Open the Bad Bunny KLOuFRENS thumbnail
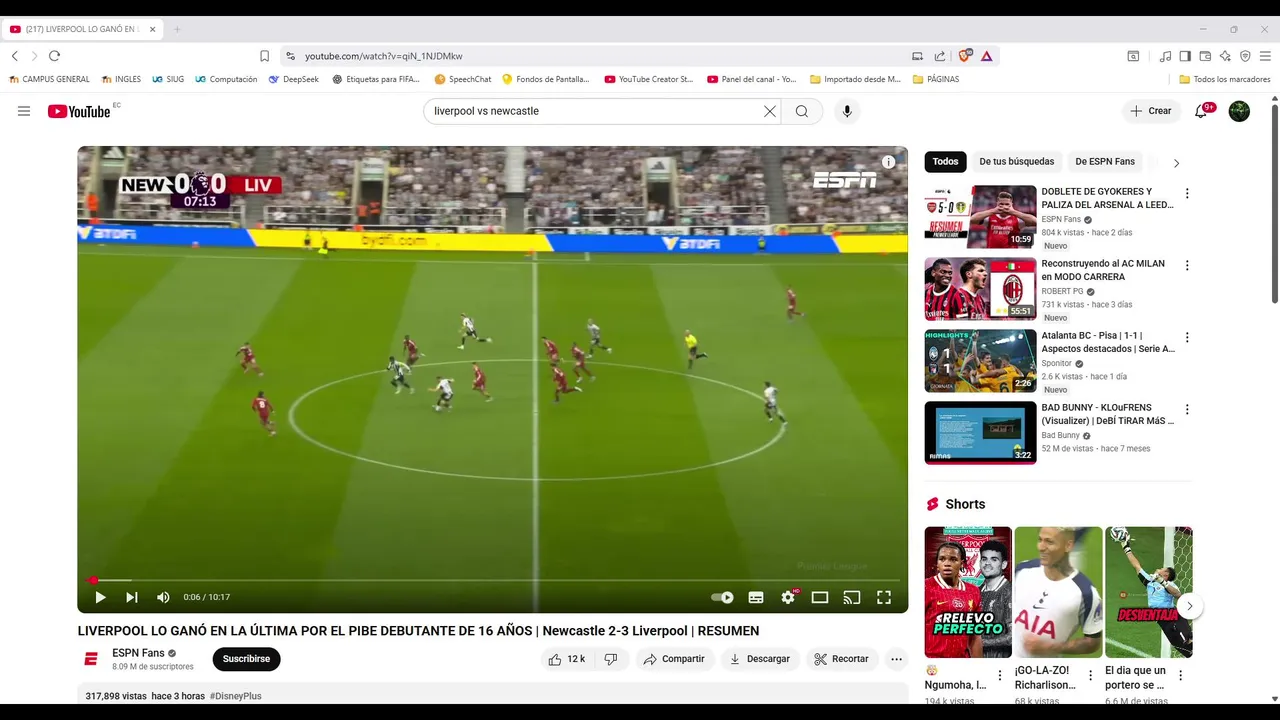Screen dimensions: 1280x720 click(980, 433)
